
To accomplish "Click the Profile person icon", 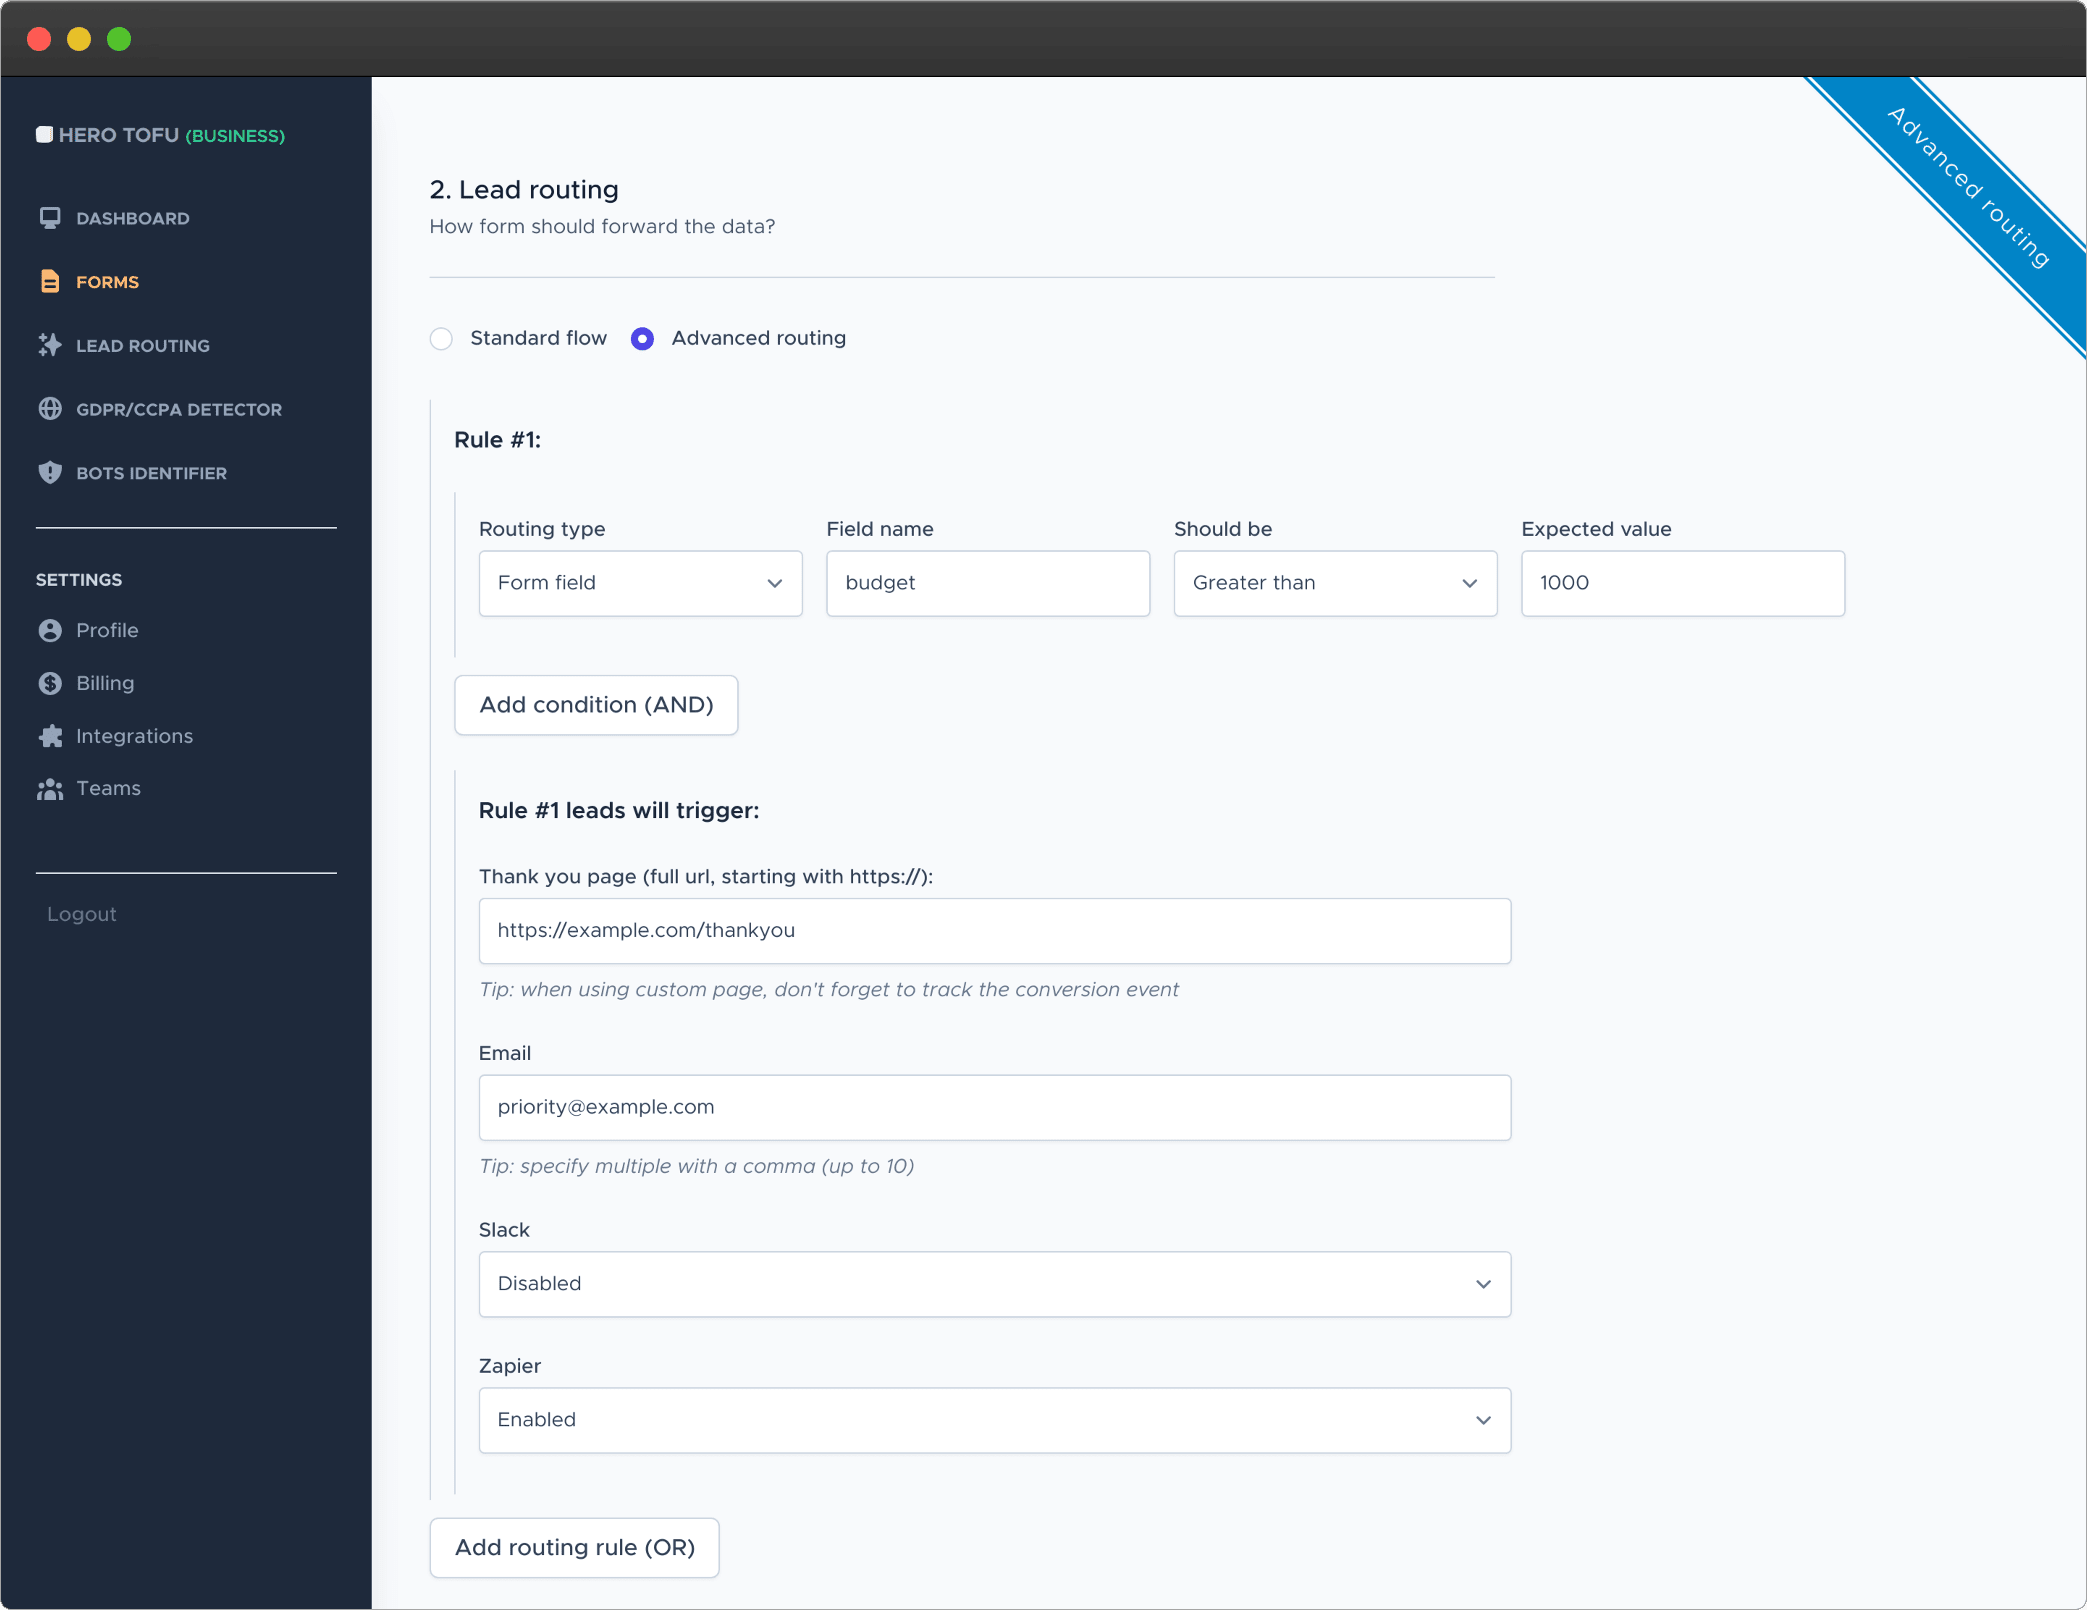I will [x=50, y=630].
